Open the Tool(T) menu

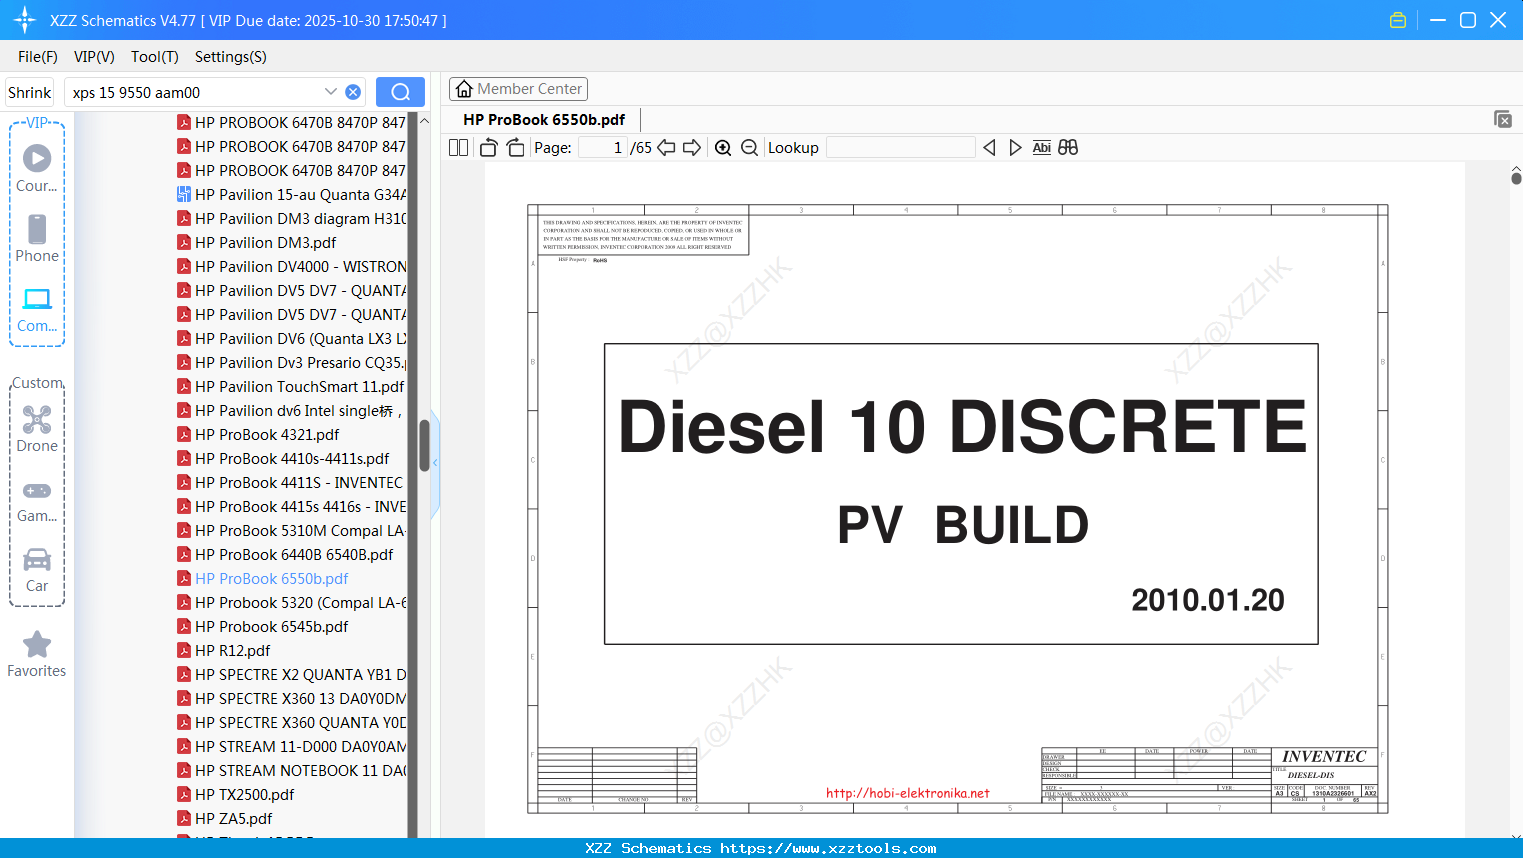pos(155,57)
